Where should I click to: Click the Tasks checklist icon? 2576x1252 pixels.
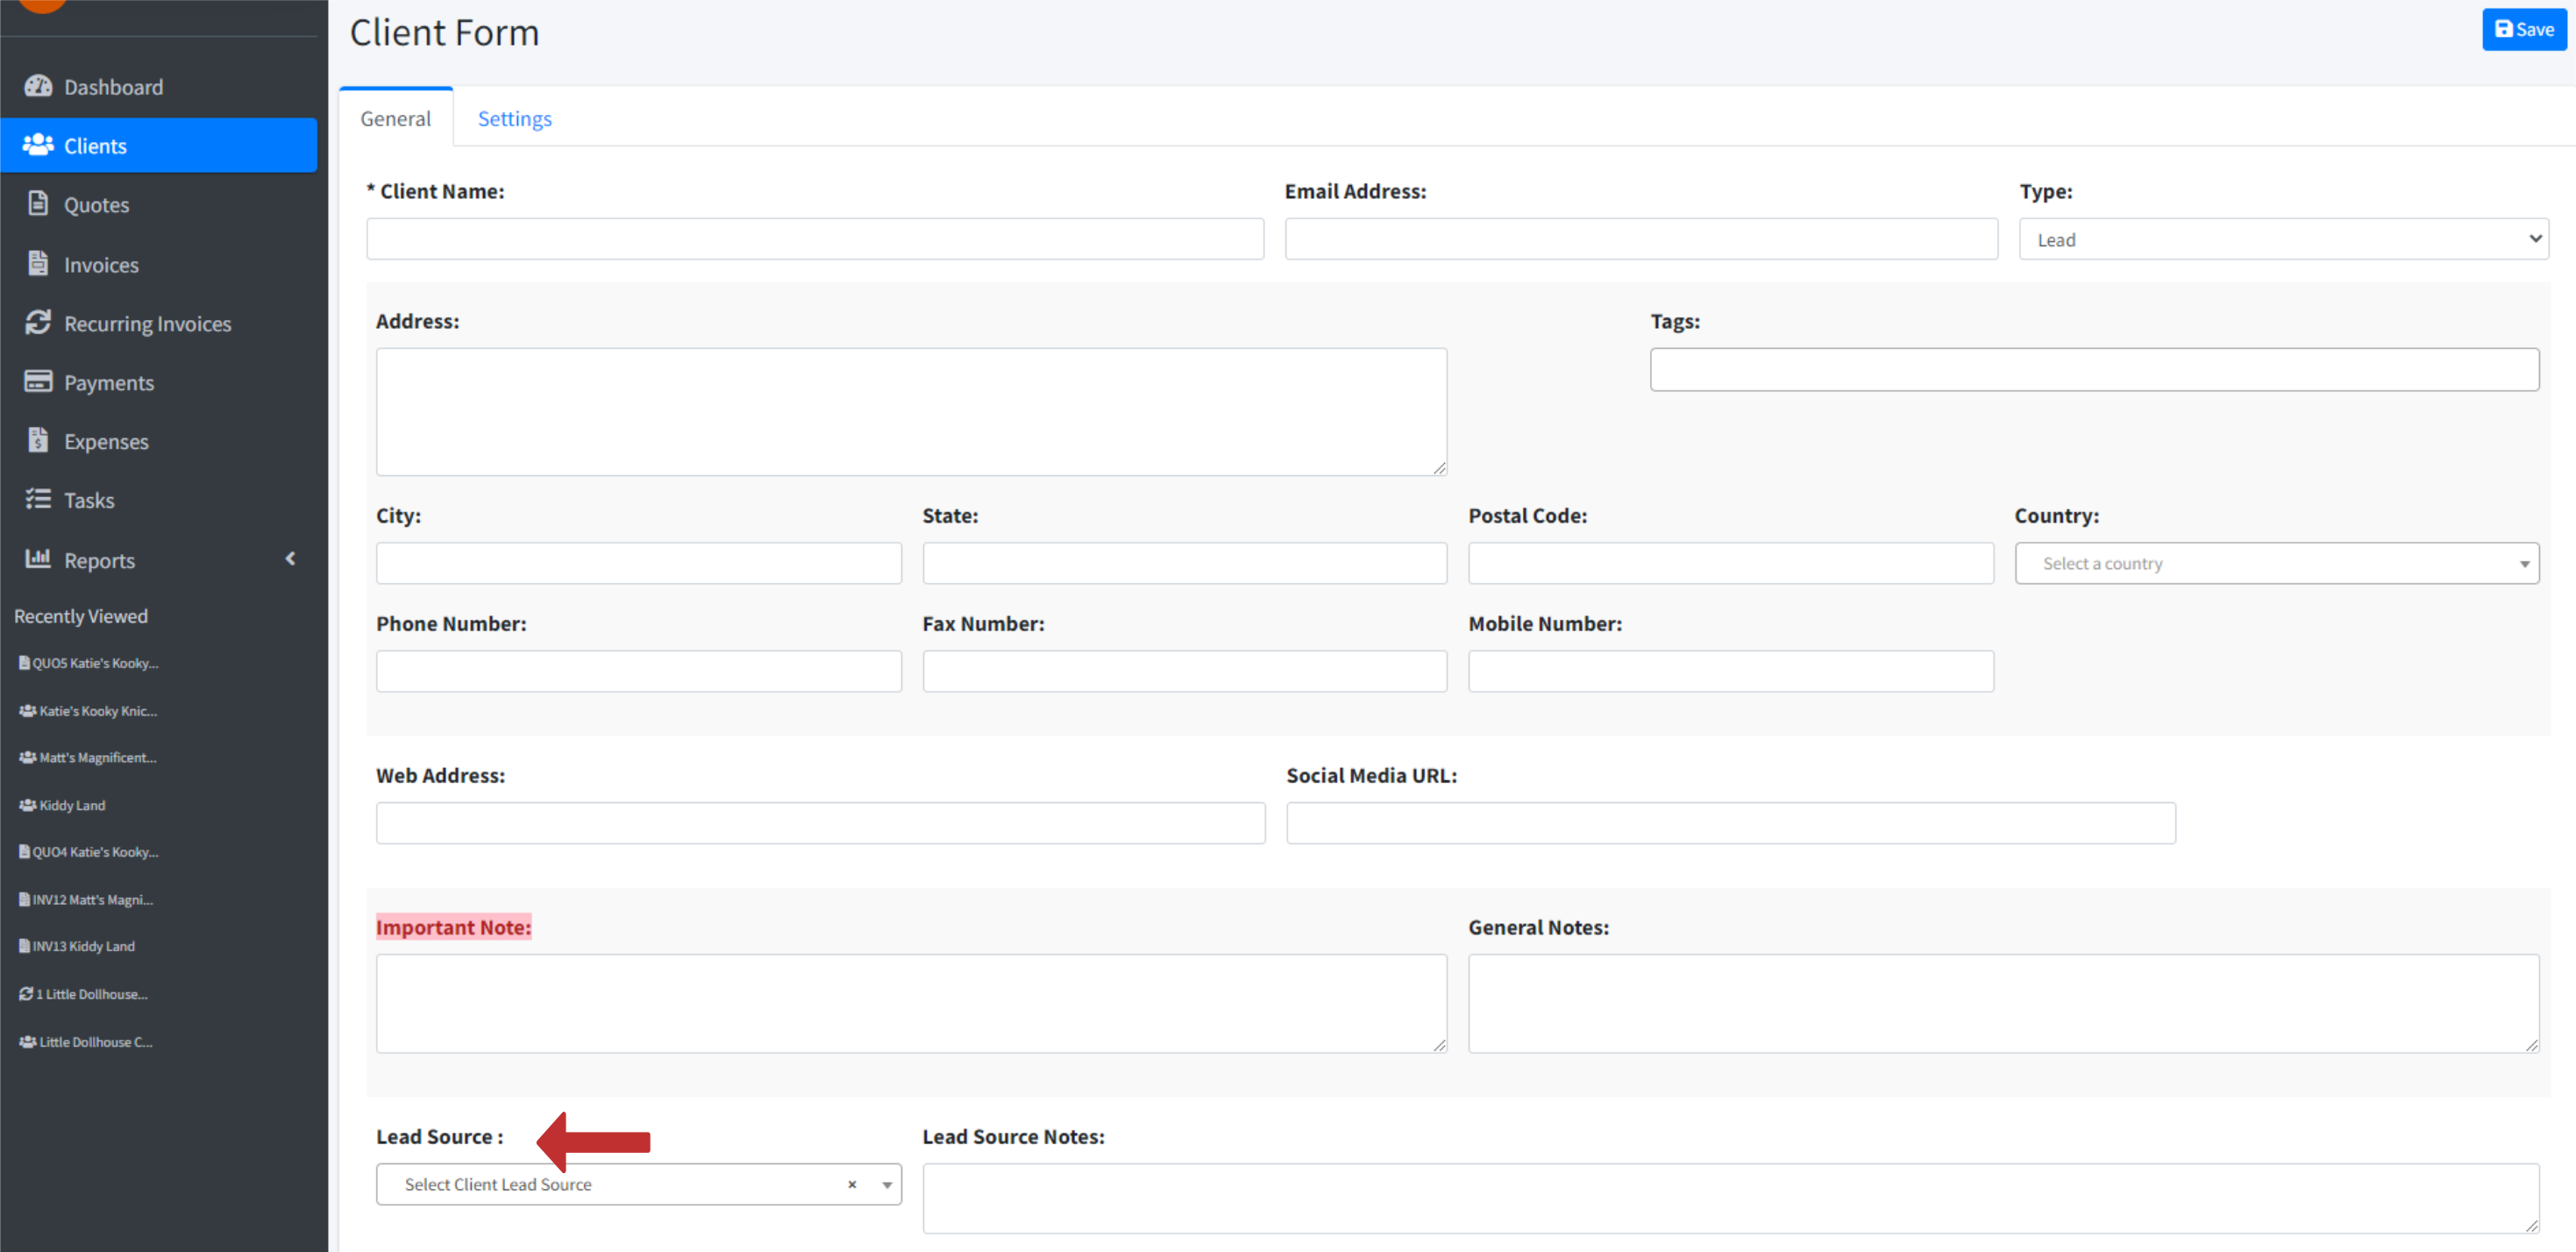click(x=38, y=500)
